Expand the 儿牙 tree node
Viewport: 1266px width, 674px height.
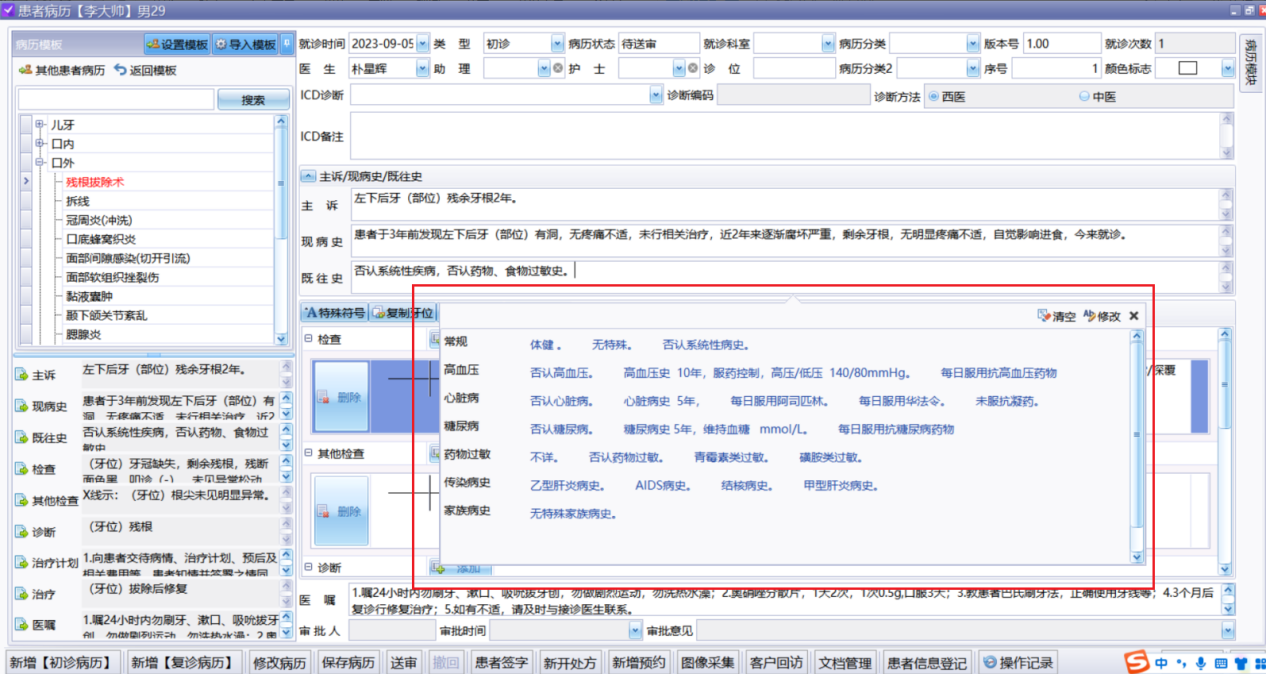40,125
